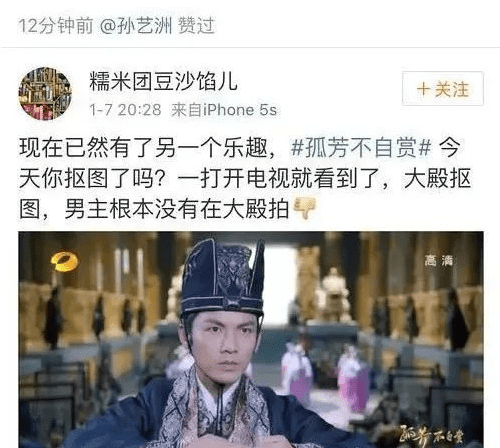Click the +关注 follow button
Viewport: 500px width, 448px height.
[x=443, y=89]
